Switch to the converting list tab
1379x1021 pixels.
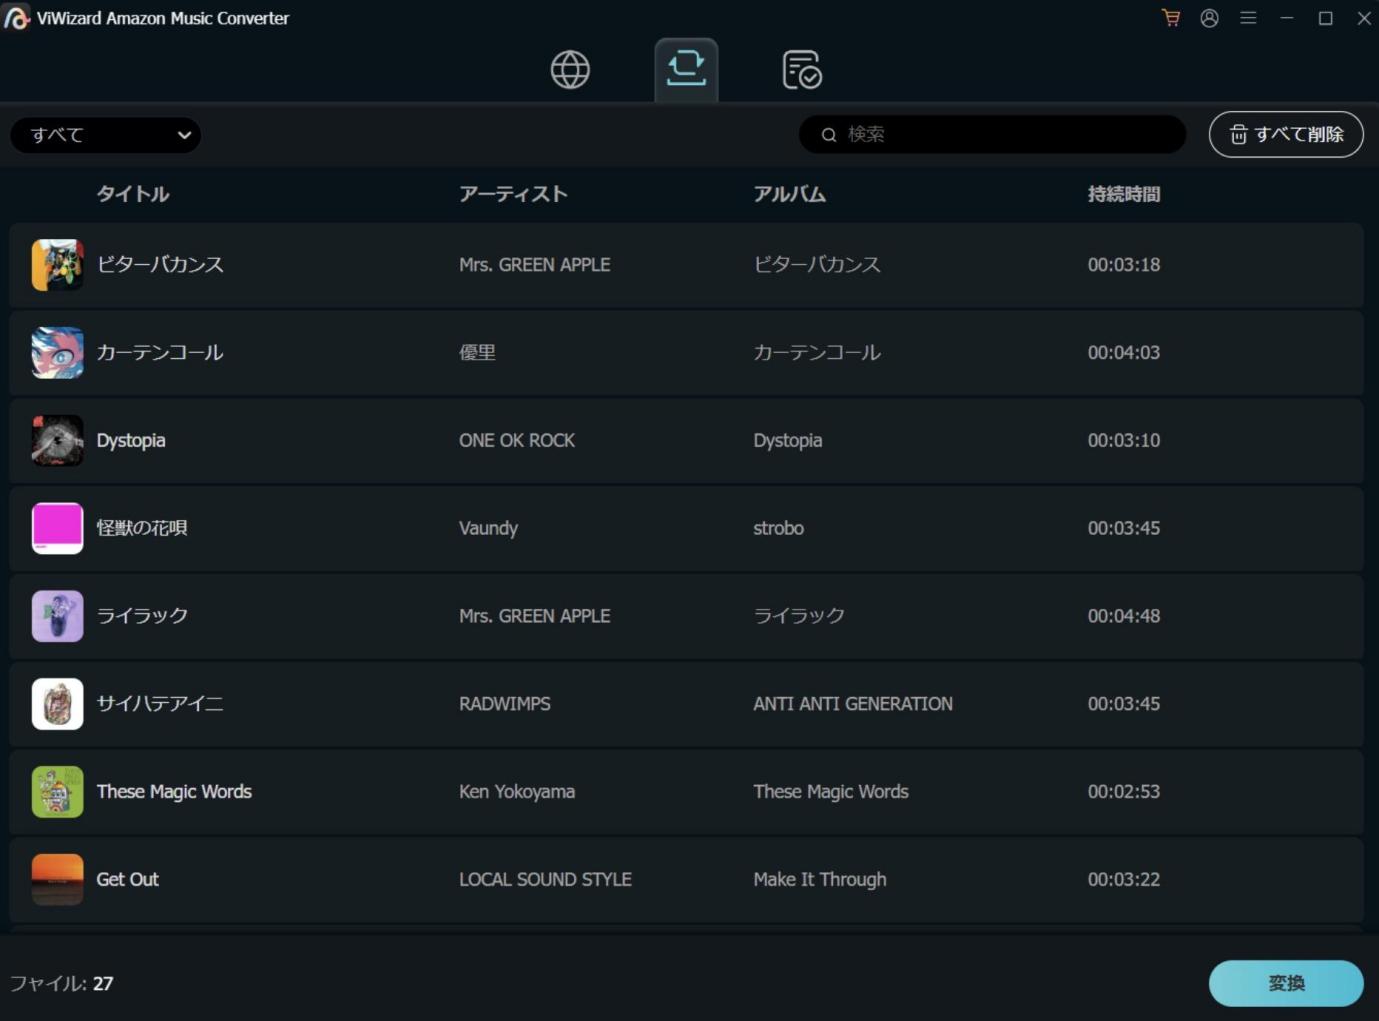tap(686, 69)
